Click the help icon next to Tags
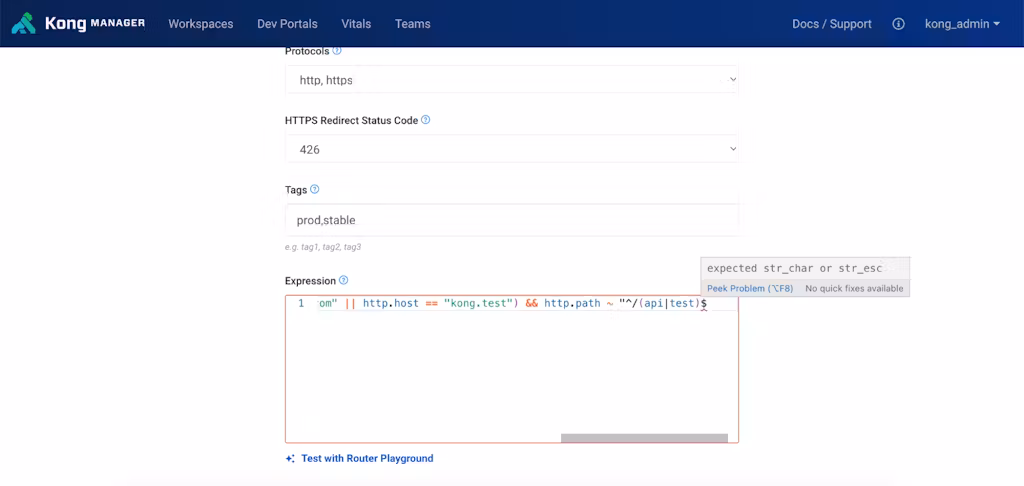 point(315,189)
